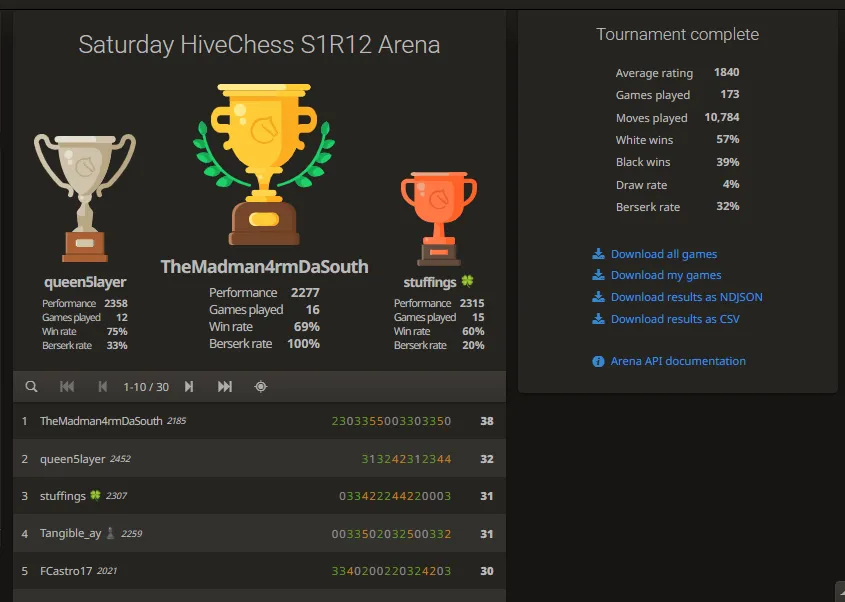Click score 30 of FCastro17
Viewport: 845px width, 602px height.
[487, 571]
